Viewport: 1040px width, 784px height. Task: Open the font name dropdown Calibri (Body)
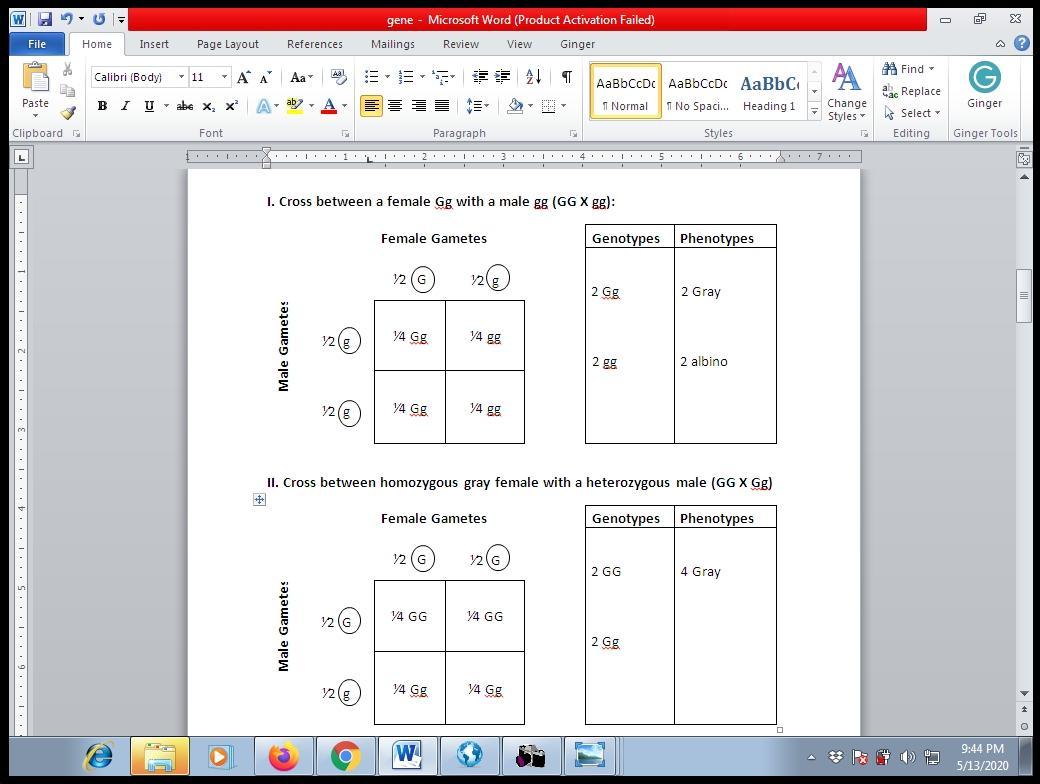[181, 77]
